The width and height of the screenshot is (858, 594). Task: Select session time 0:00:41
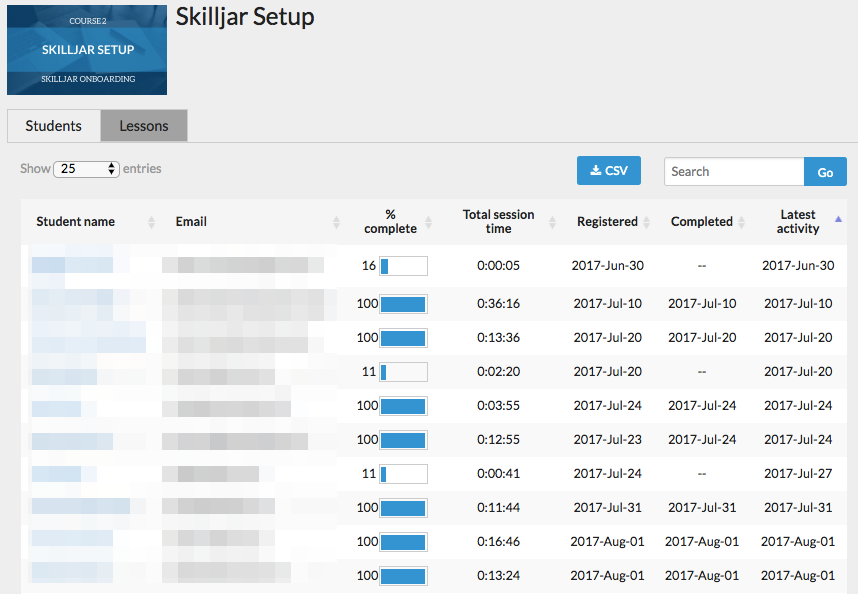click(498, 473)
